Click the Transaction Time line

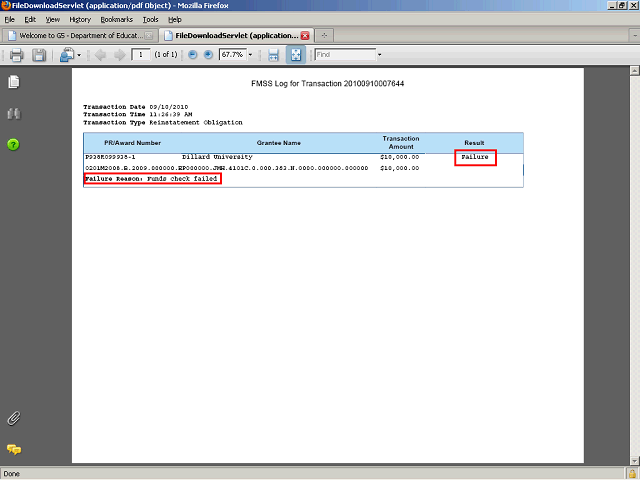[138, 114]
